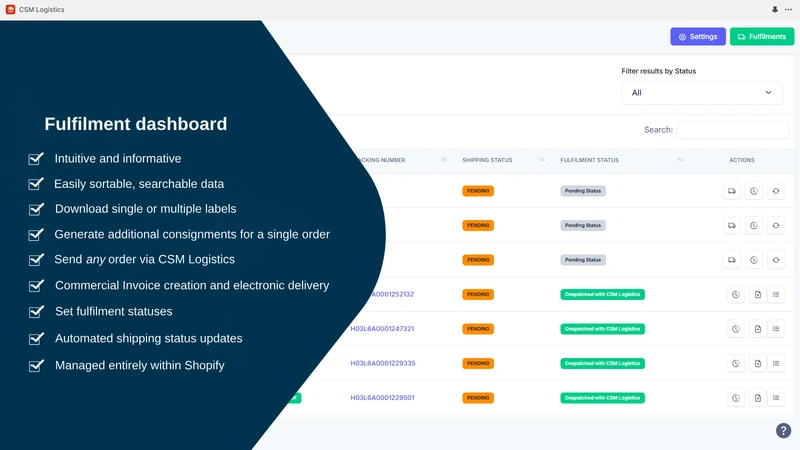Click clock icon in row ending 0001252132
The width and height of the screenshot is (800, 450).
coord(736,294)
